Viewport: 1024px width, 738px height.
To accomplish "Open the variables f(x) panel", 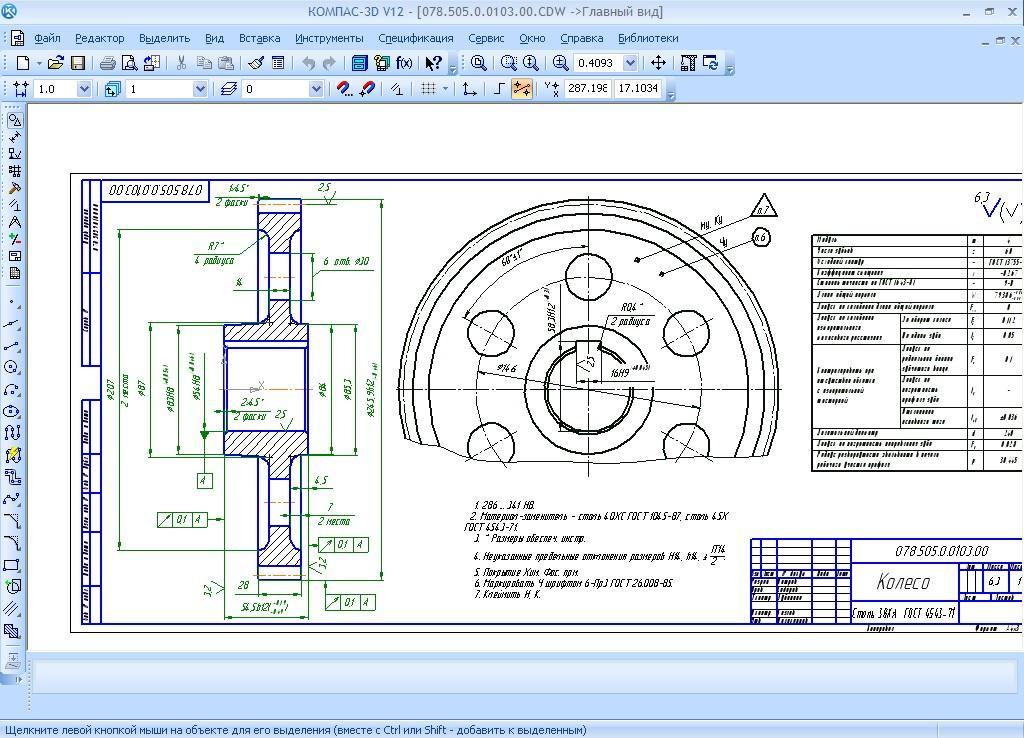I will pyautogui.click(x=404, y=63).
